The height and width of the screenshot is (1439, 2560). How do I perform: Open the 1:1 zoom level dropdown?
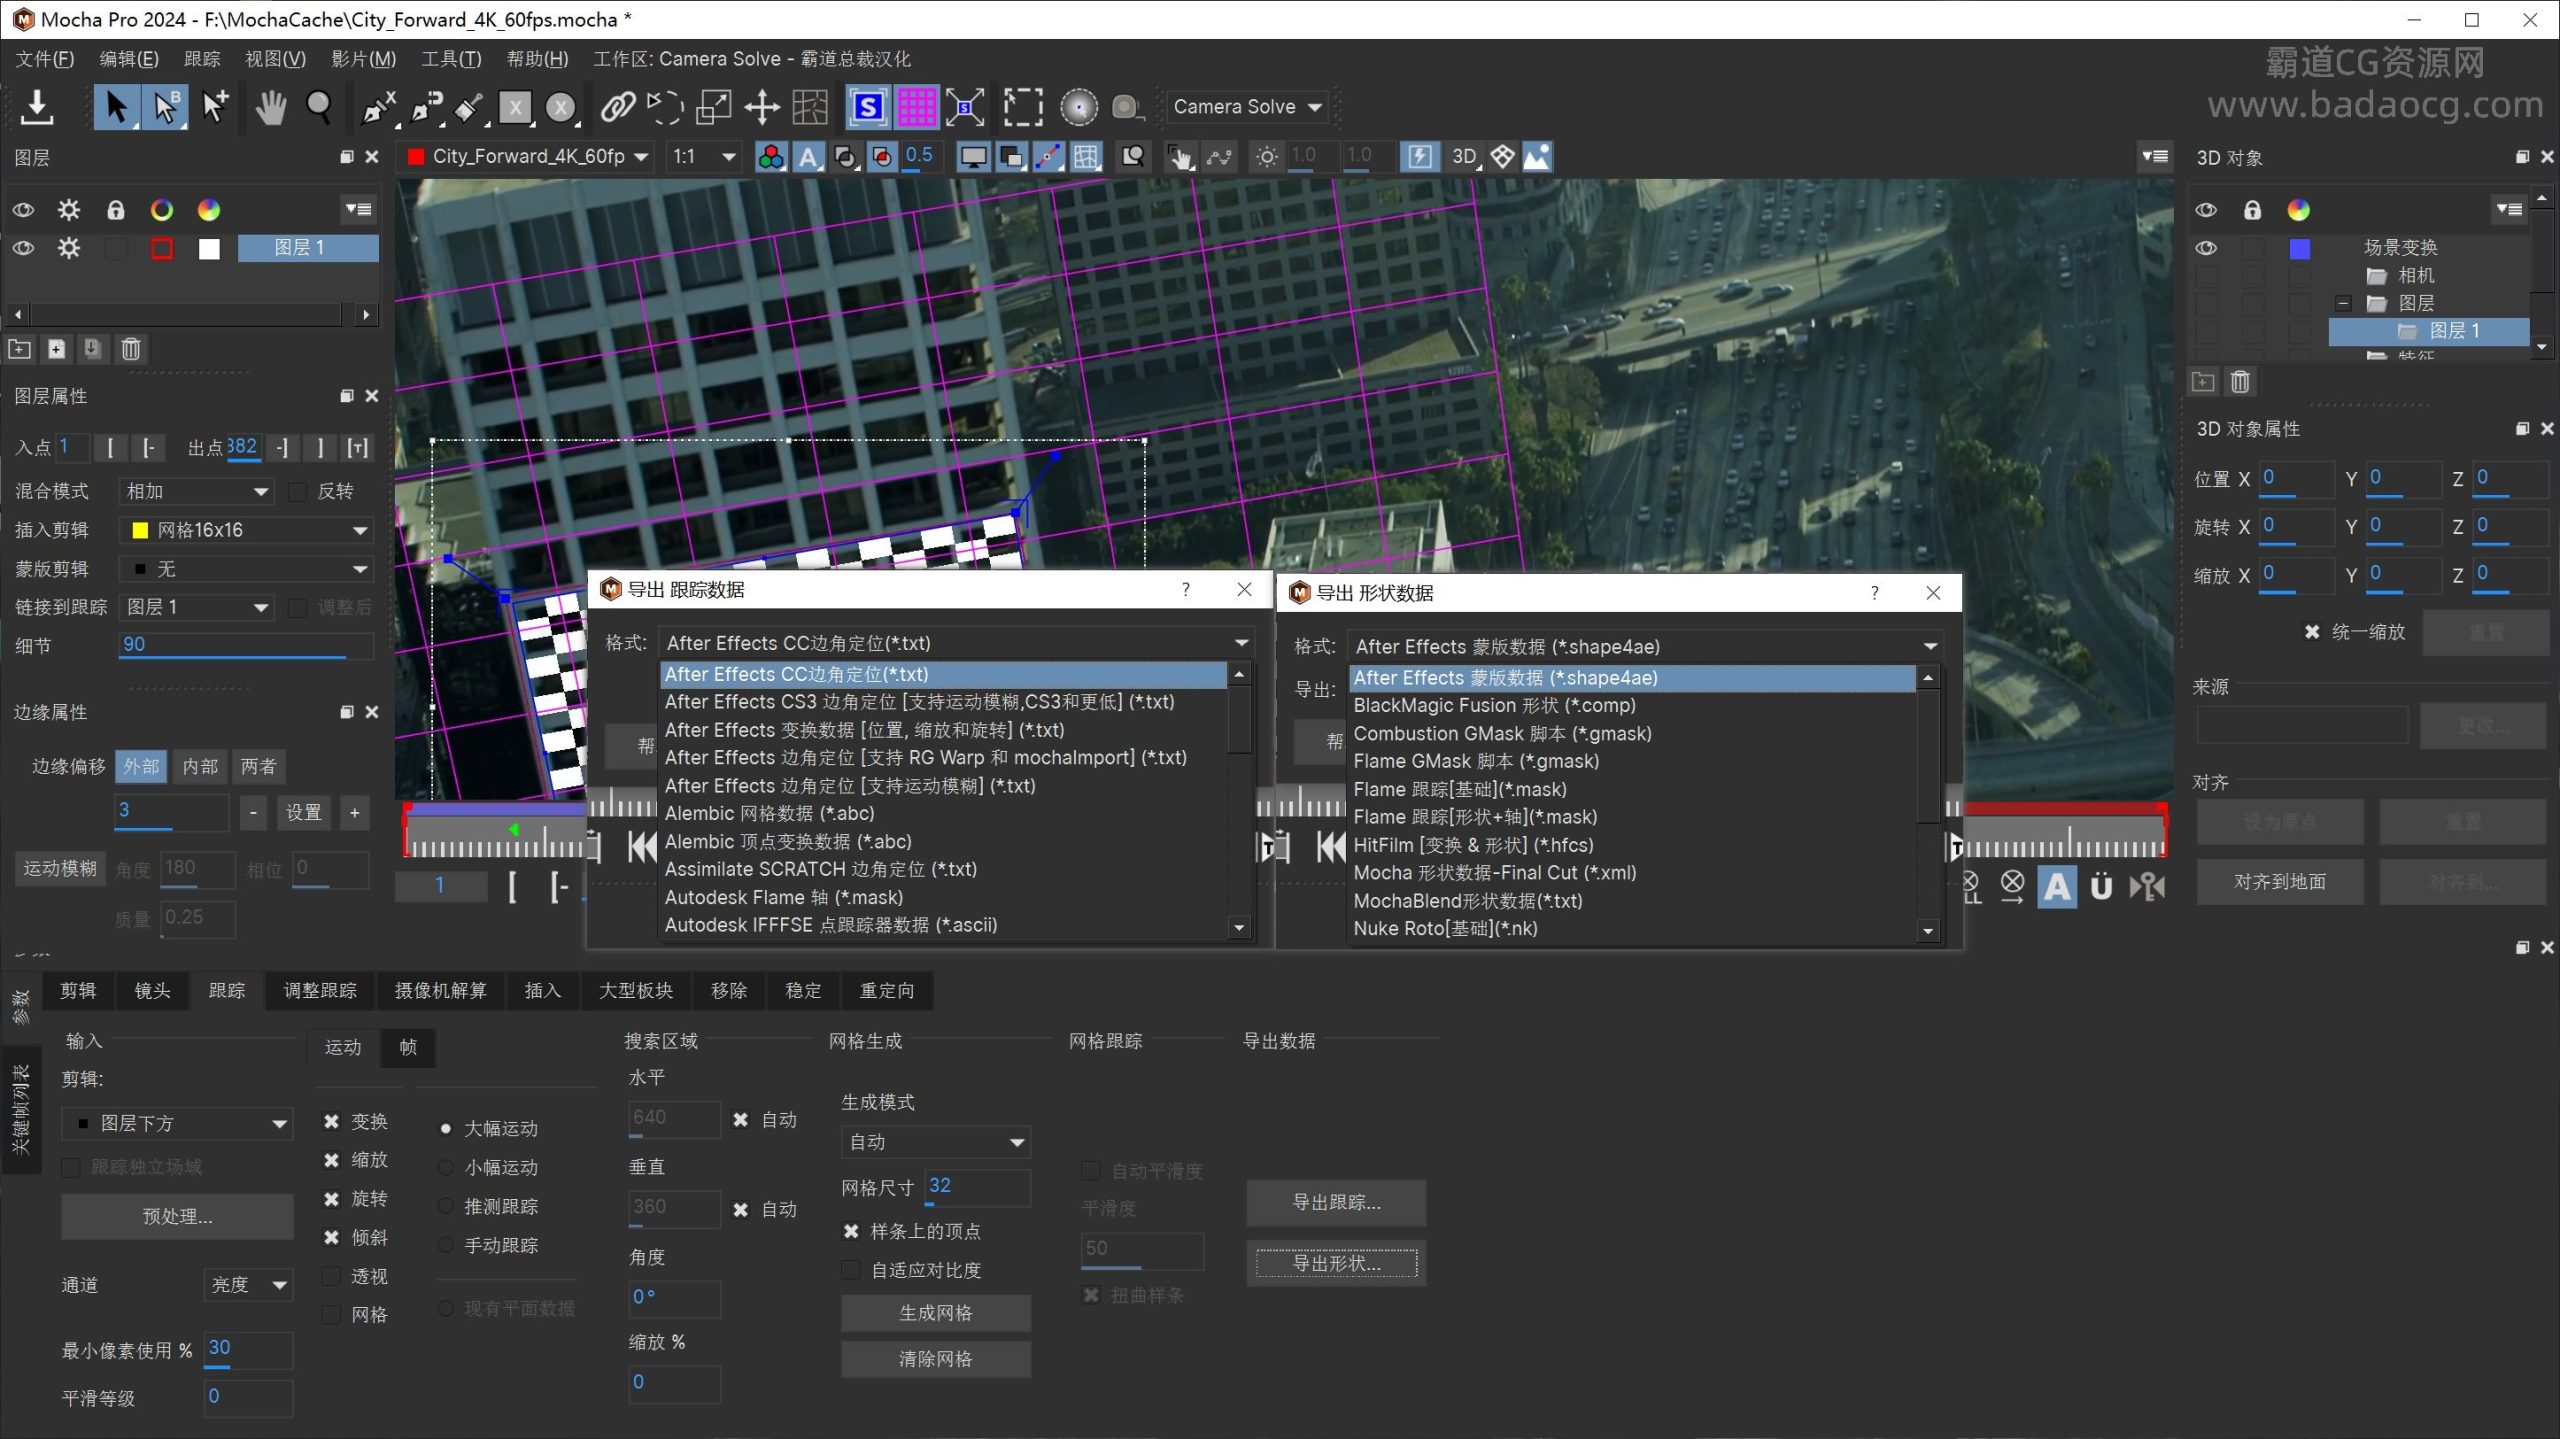[704, 157]
